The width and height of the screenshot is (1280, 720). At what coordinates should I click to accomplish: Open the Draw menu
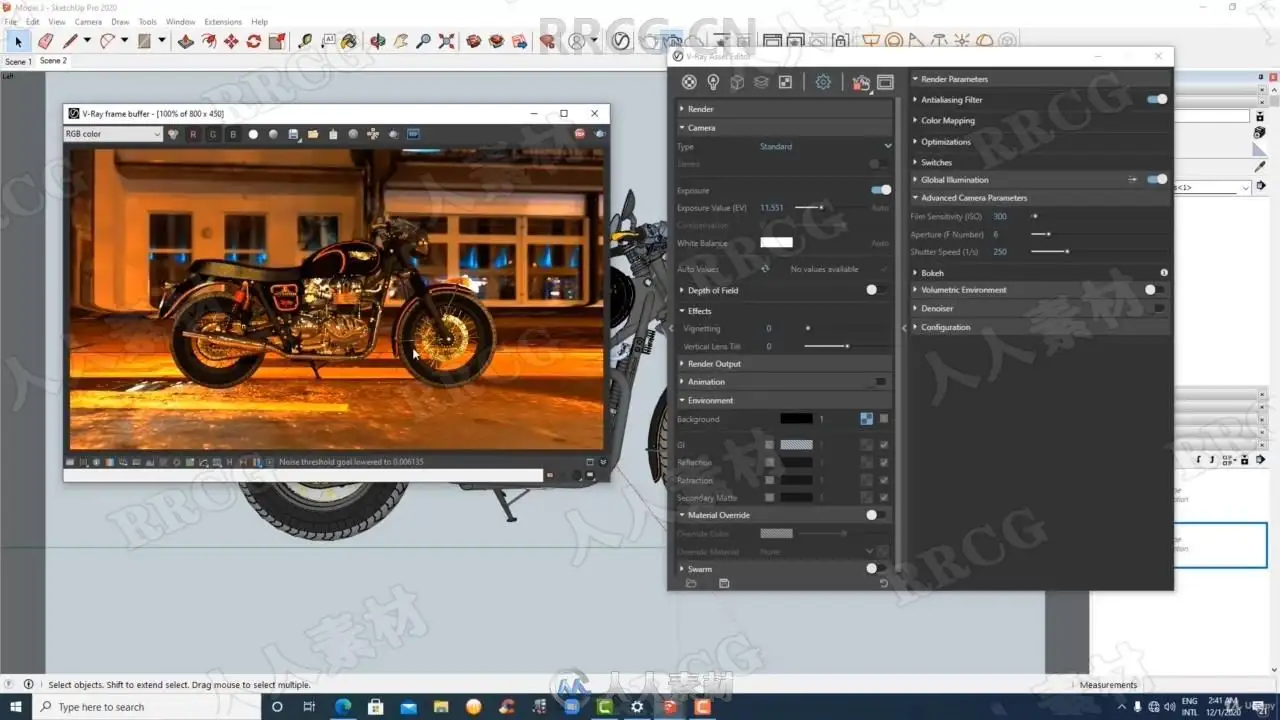[x=120, y=21]
